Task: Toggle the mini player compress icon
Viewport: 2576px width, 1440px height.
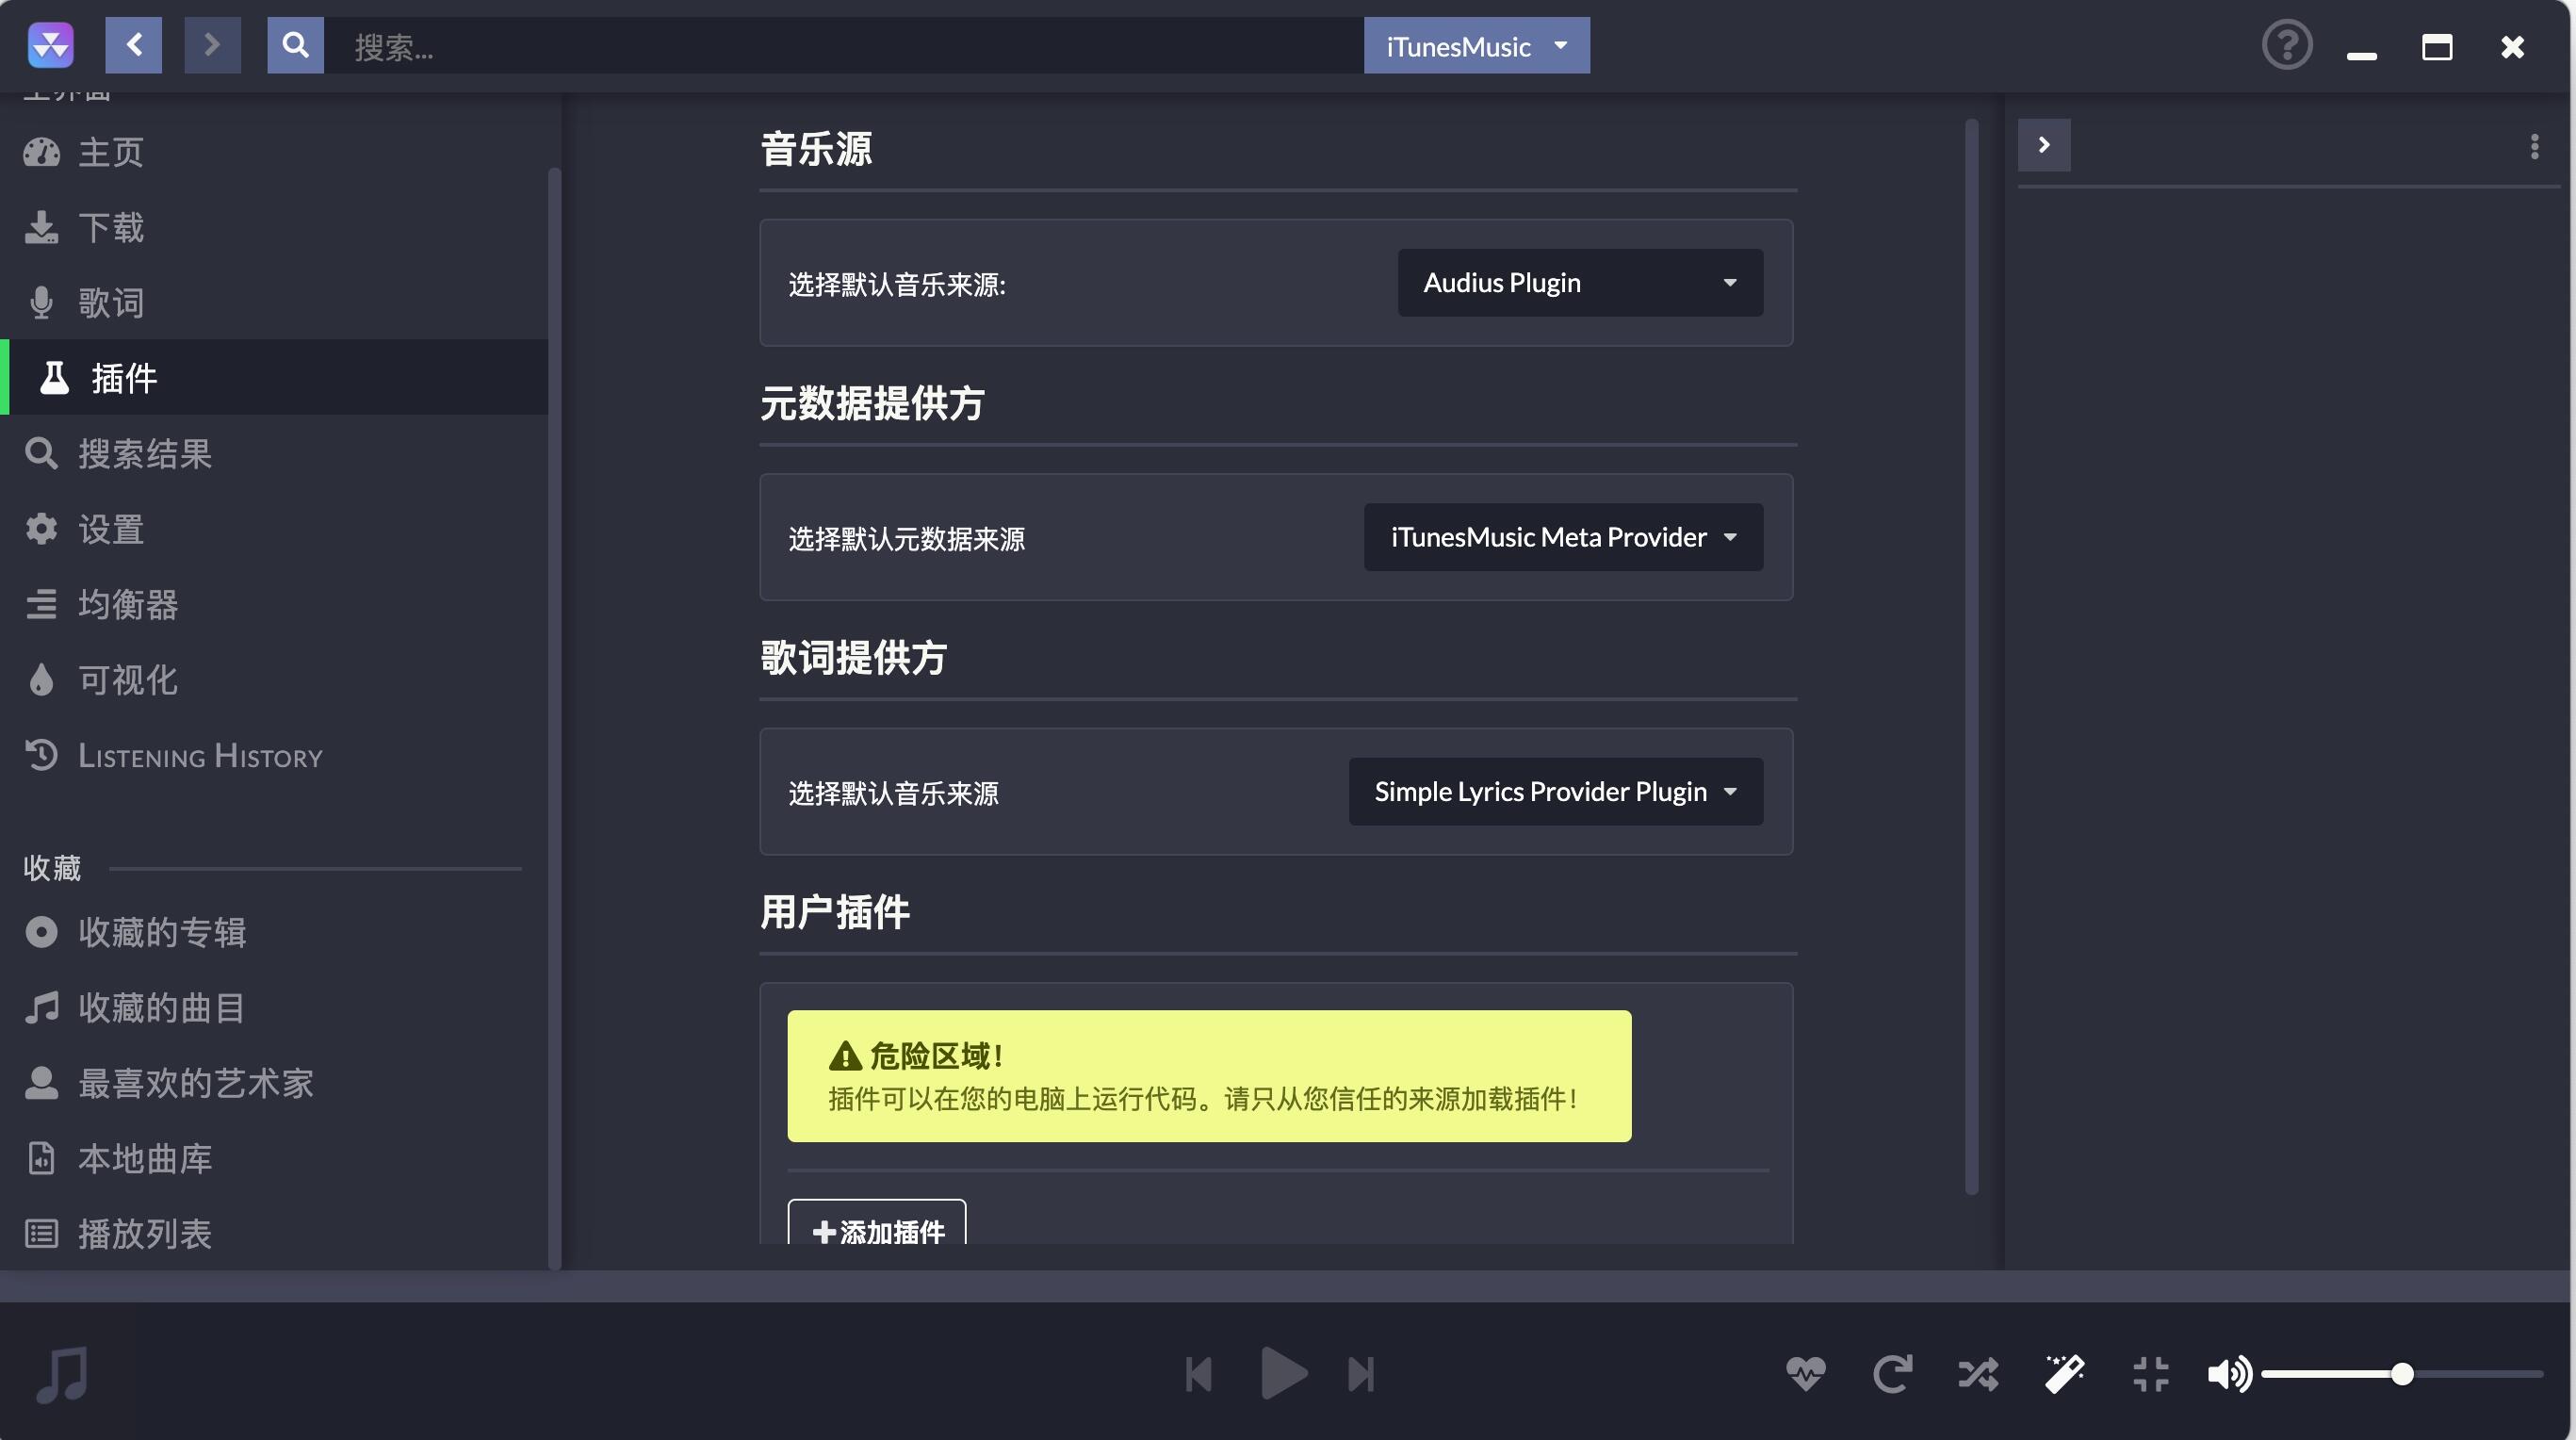Action: (x=2150, y=1374)
